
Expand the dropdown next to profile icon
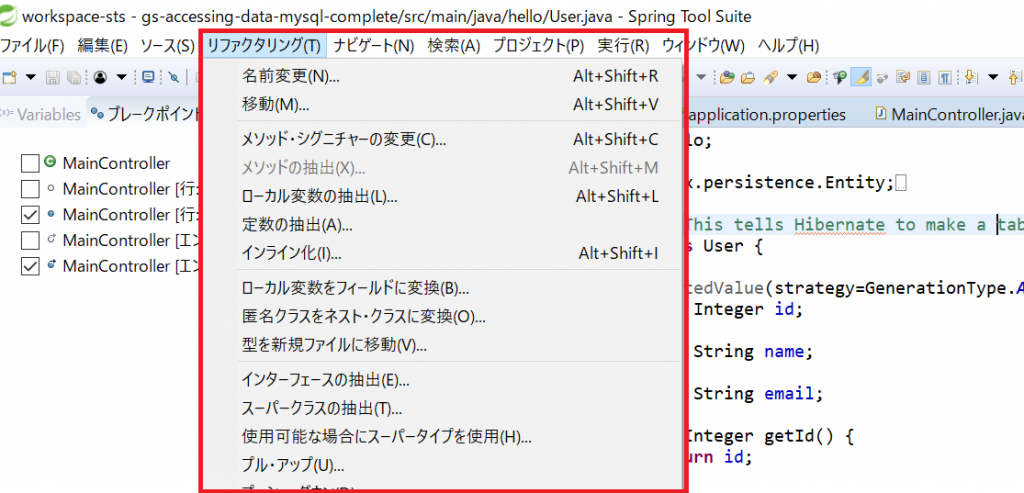[122, 77]
